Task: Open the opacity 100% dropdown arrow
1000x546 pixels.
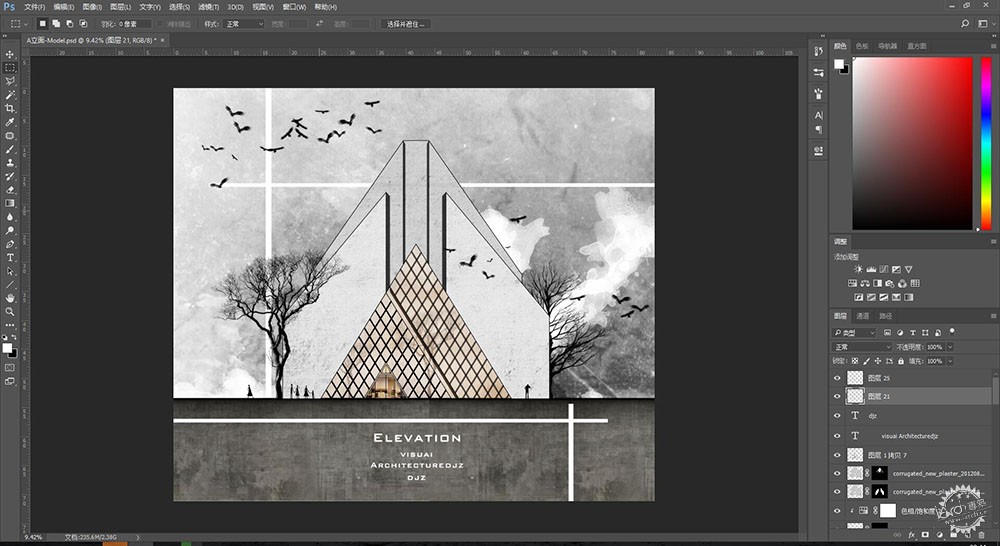Action: pos(950,347)
